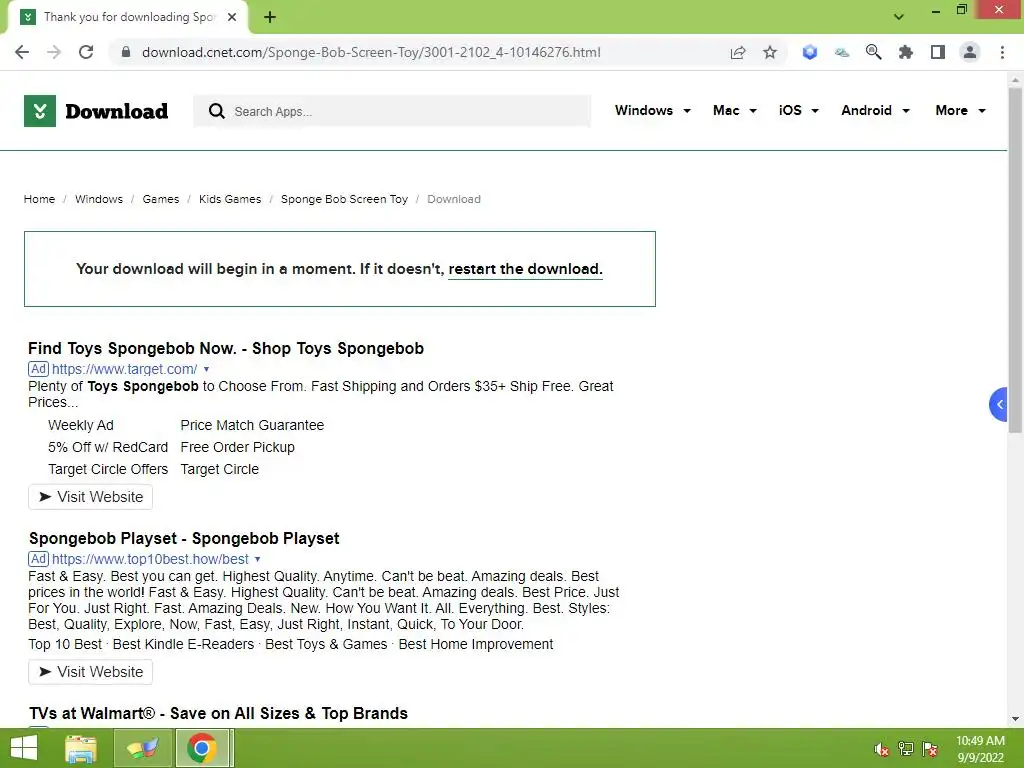Open the Target Circle Offers sitelink
The image size is (1024, 768).
pos(108,470)
